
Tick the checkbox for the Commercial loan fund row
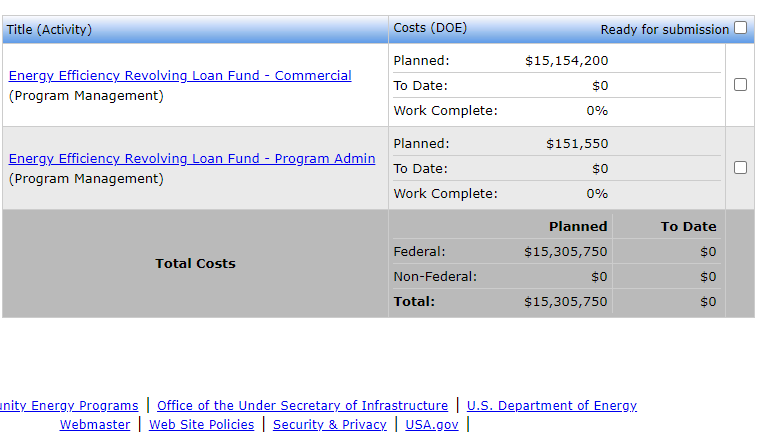click(740, 85)
